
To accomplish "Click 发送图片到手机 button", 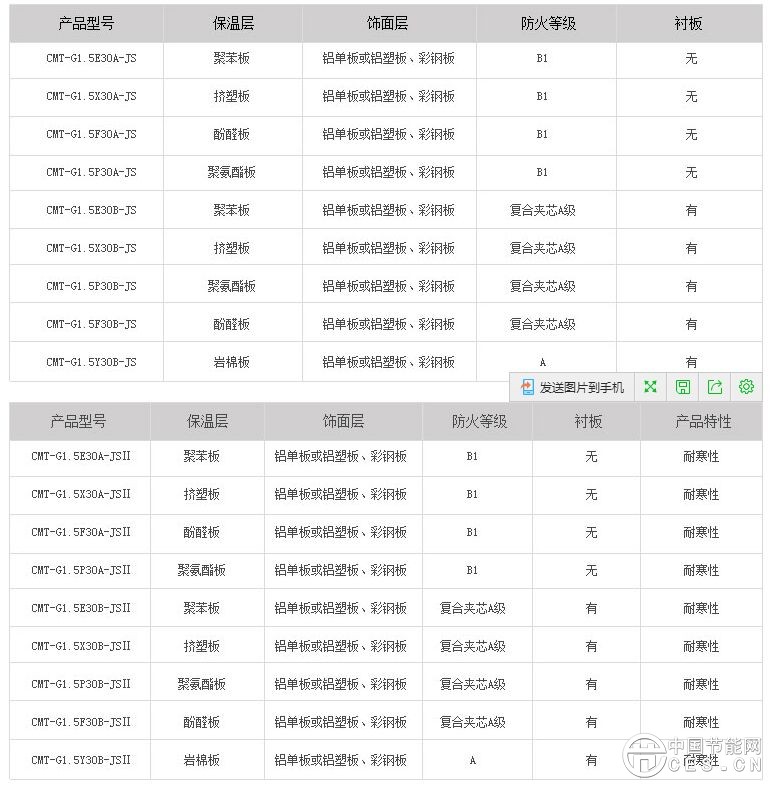I will tap(572, 387).
